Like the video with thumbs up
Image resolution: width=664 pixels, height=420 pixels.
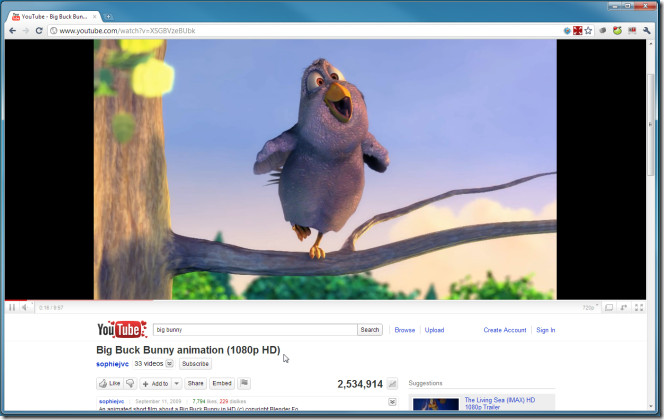[x=110, y=384]
